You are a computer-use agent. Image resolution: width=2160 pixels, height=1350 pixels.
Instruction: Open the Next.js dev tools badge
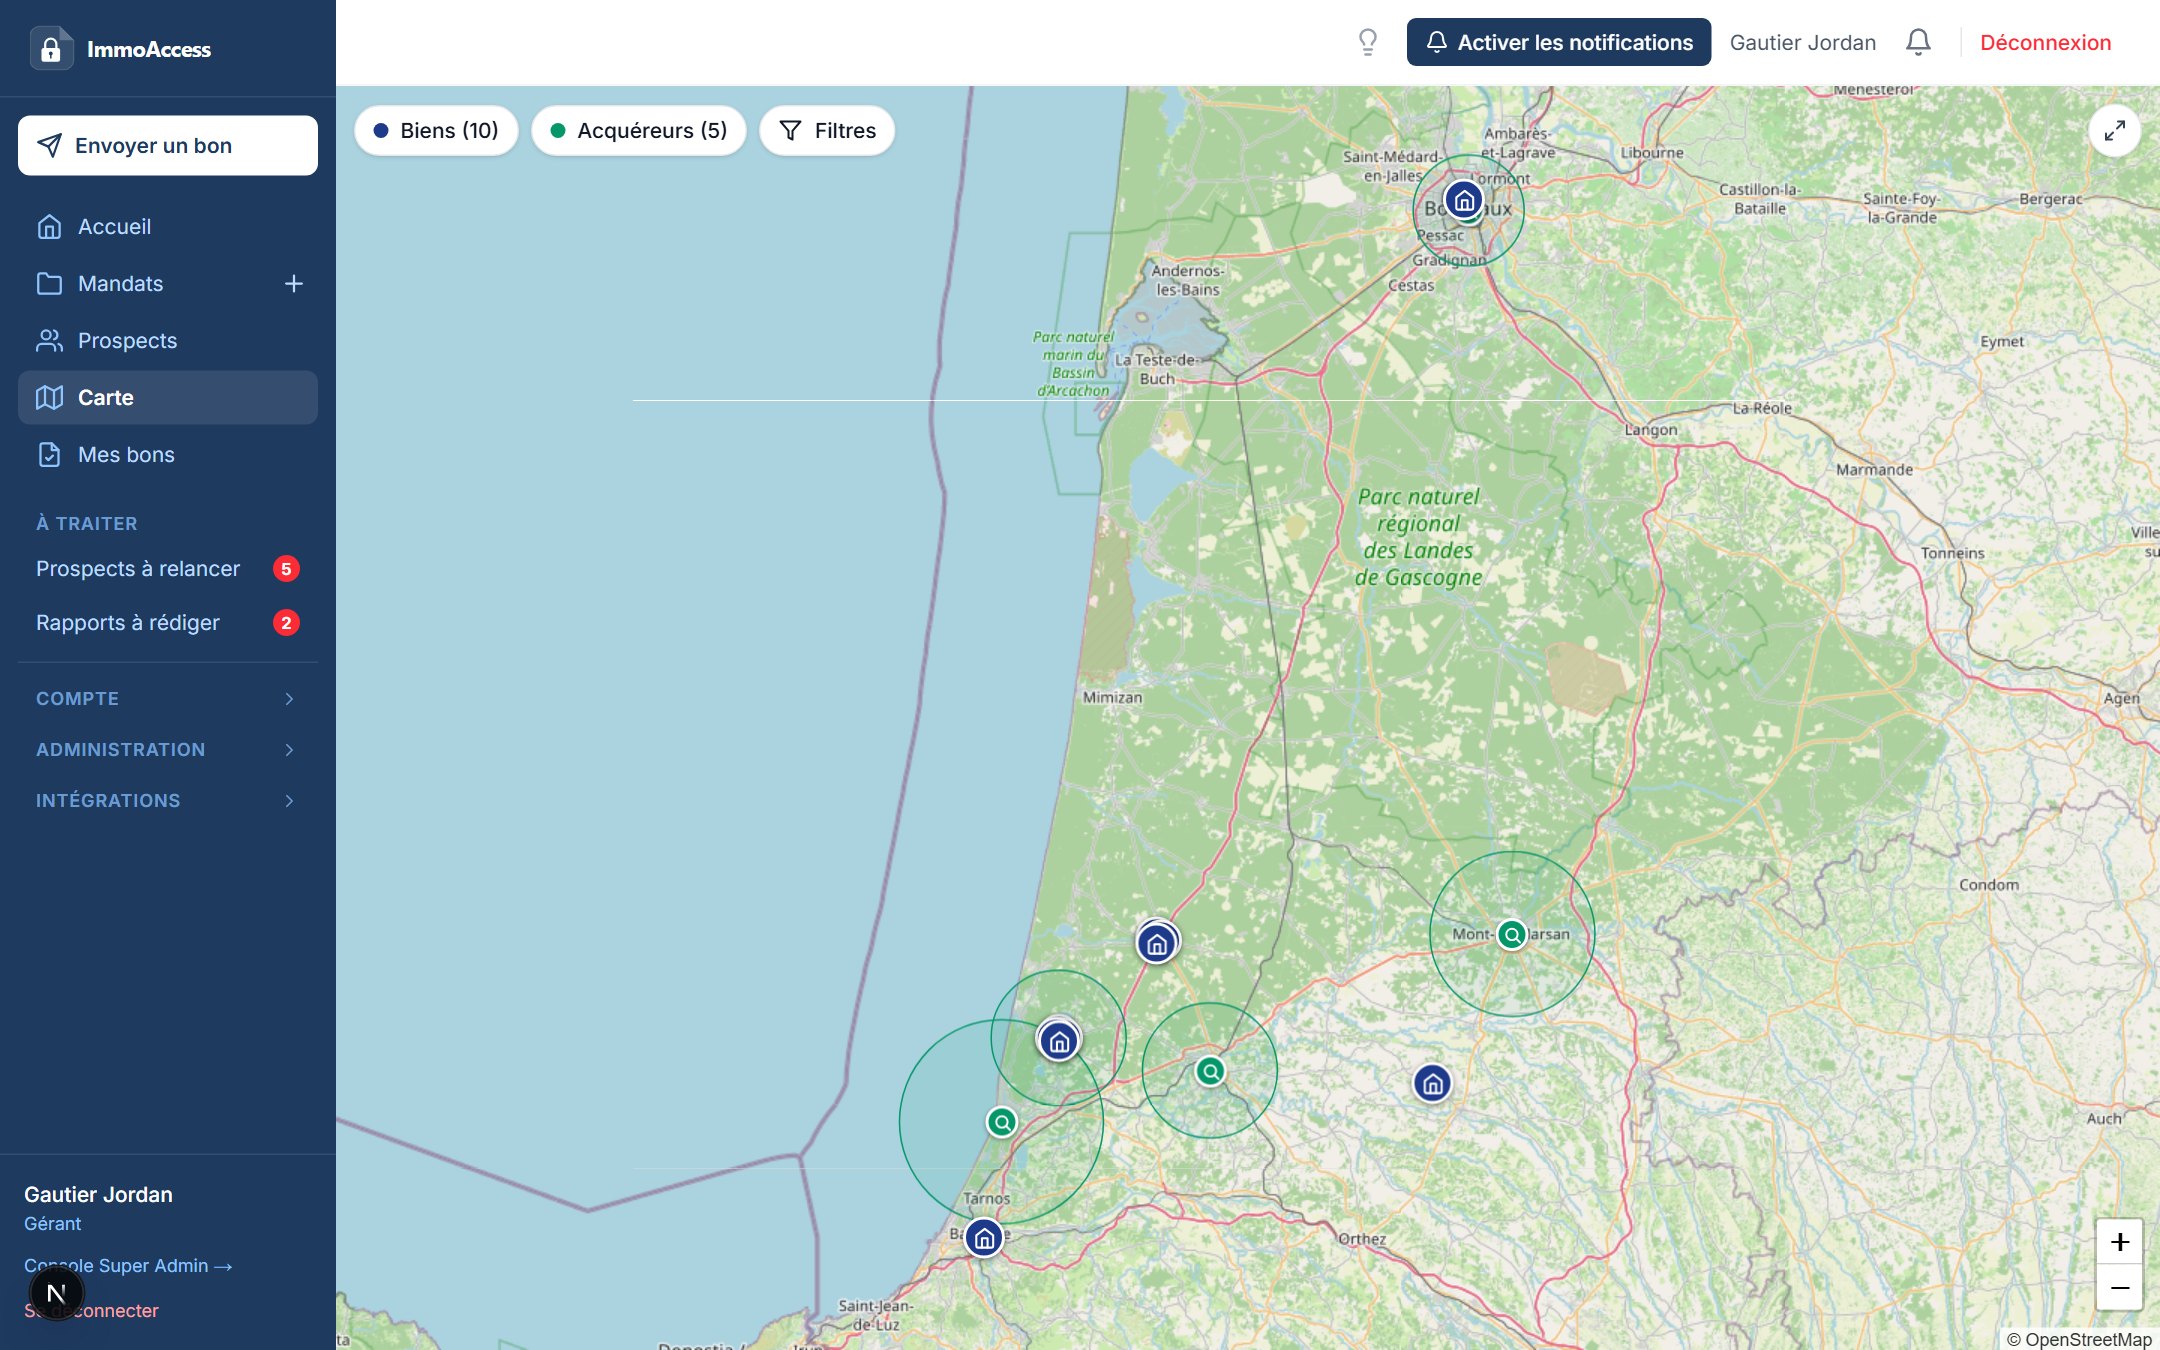click(x=57, y=1293)
